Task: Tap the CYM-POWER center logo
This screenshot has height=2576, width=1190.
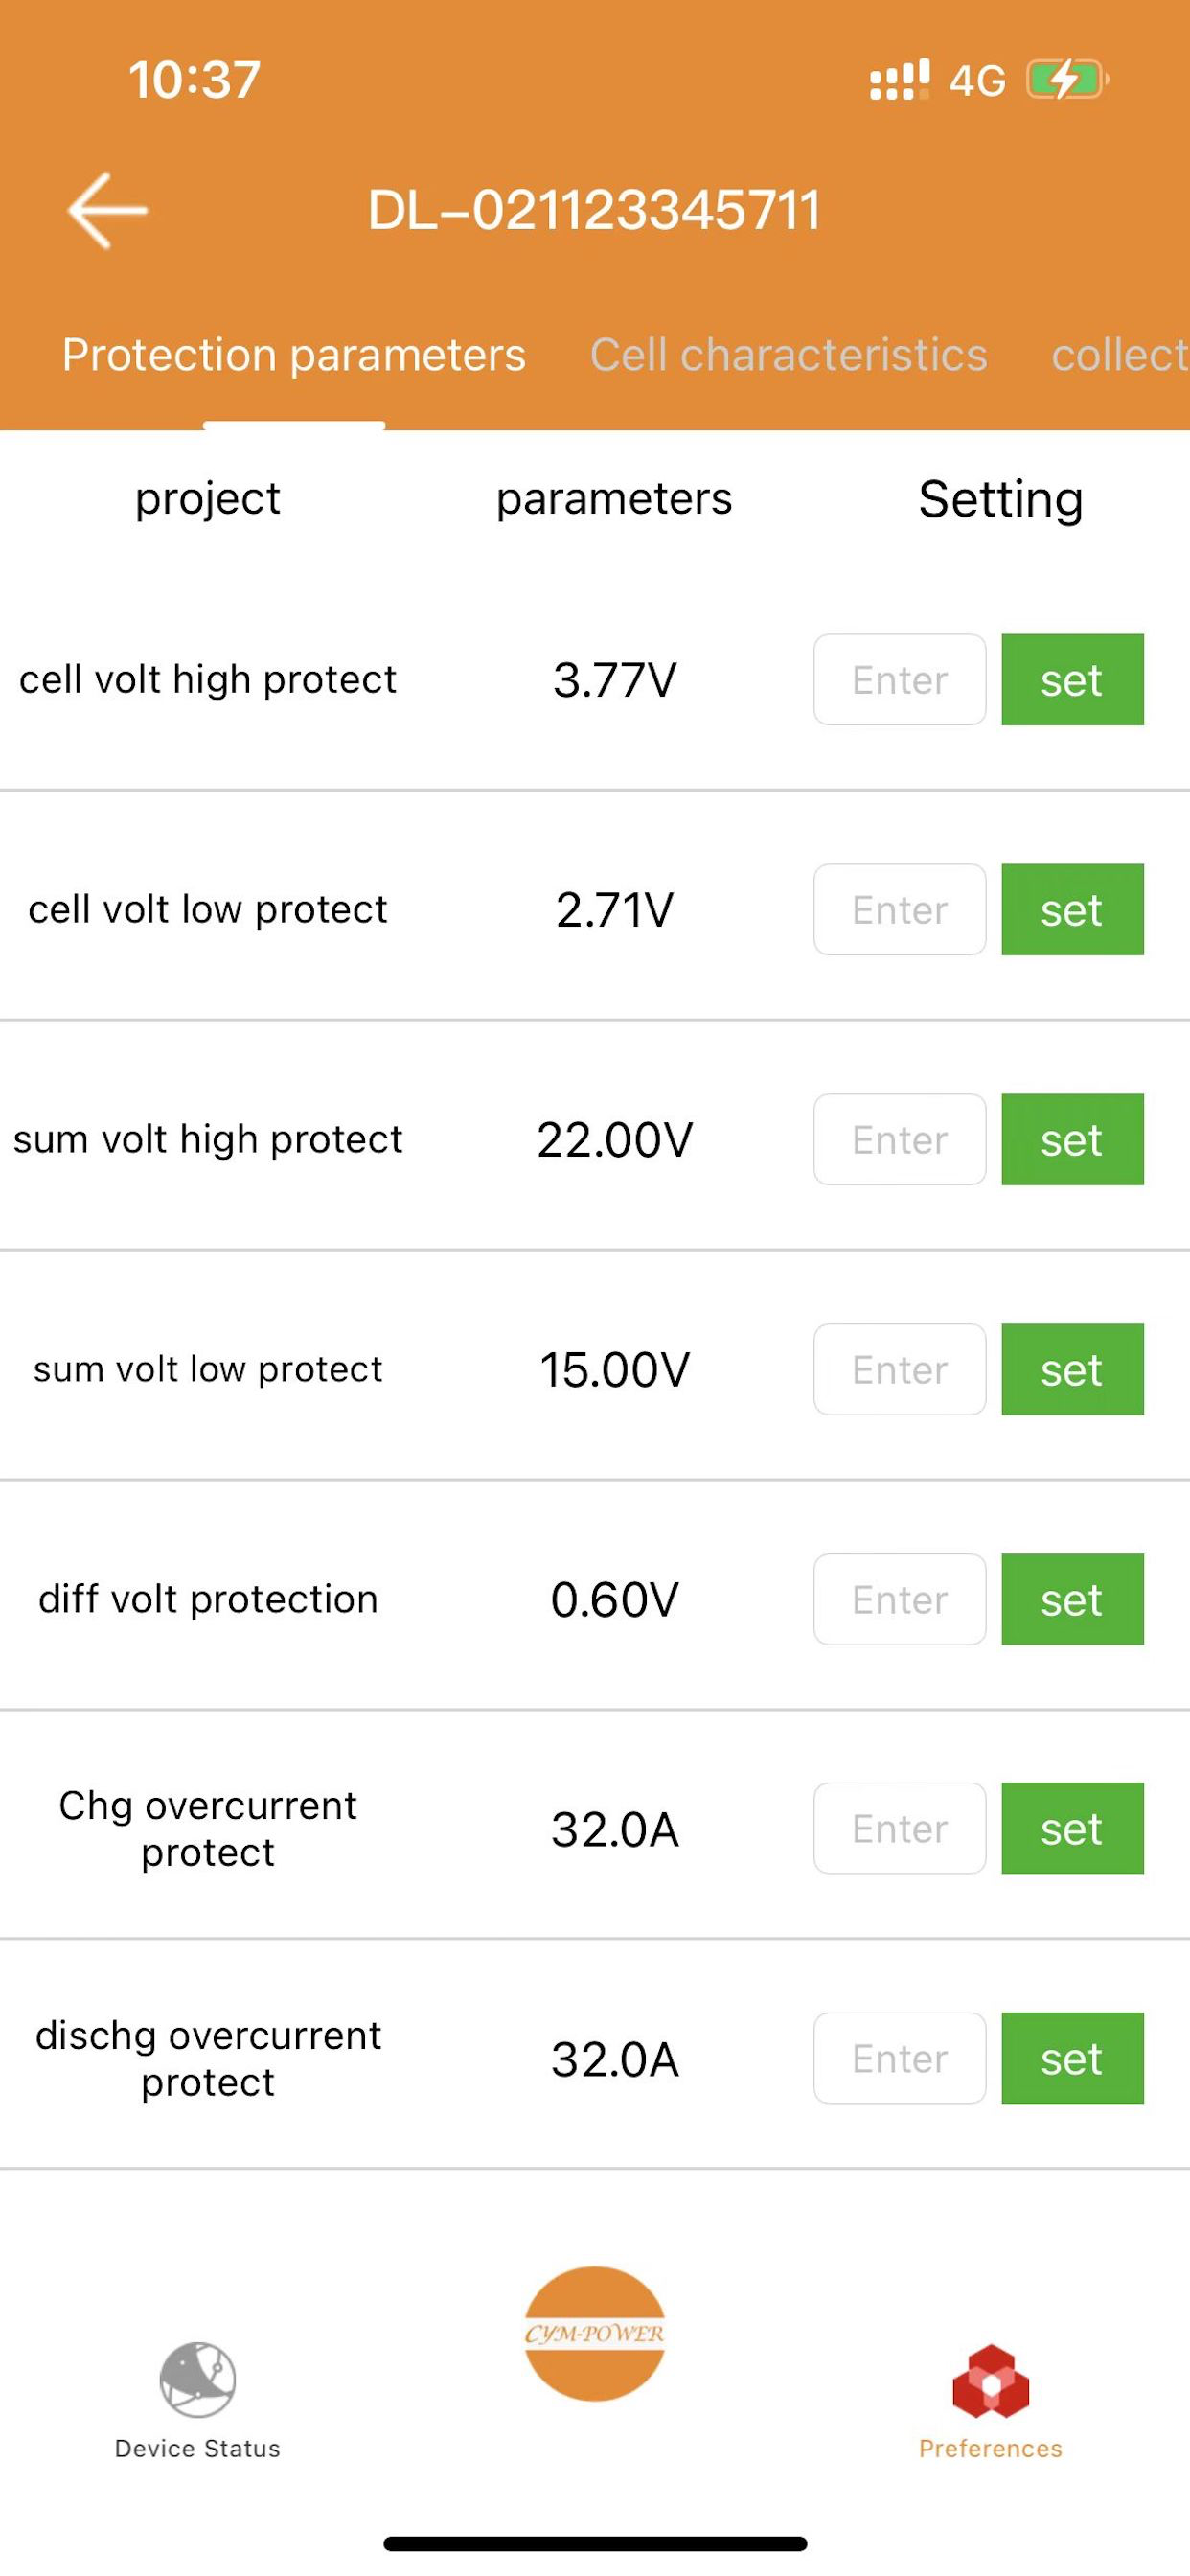Action: pos(595,2333)
